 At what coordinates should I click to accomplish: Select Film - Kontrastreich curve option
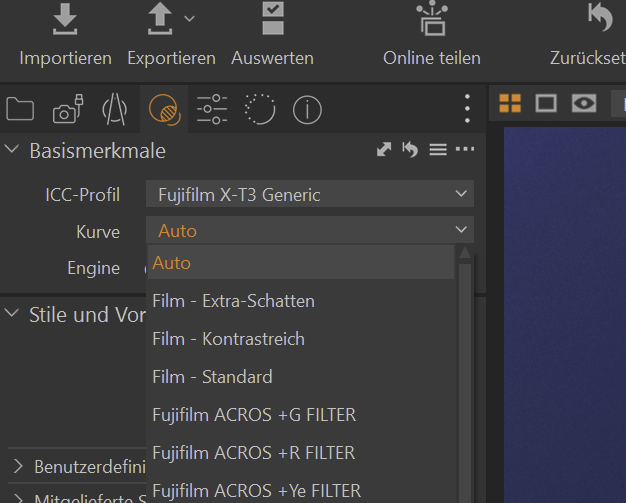[228, 339]
